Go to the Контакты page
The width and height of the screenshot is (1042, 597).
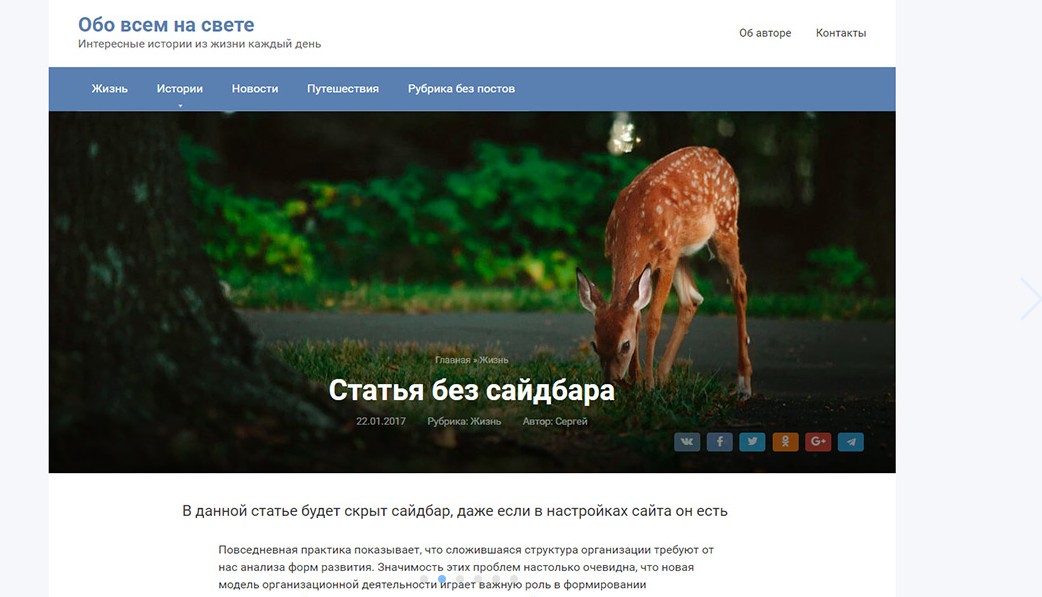(841, 33)
